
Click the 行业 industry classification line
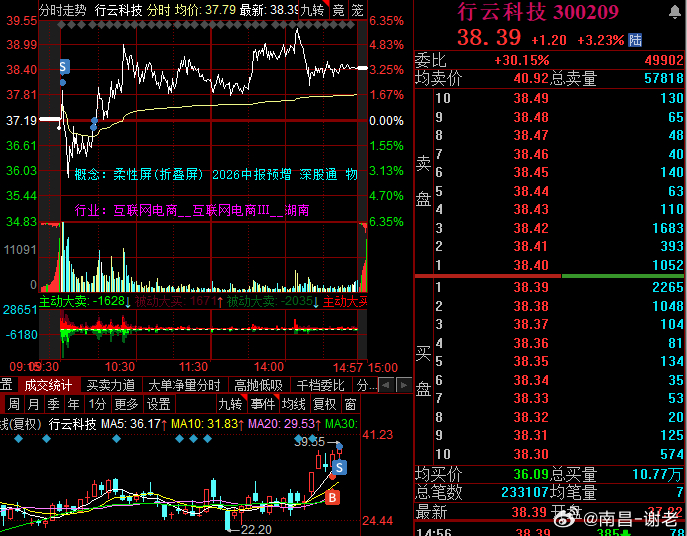(x=192, y=210)
